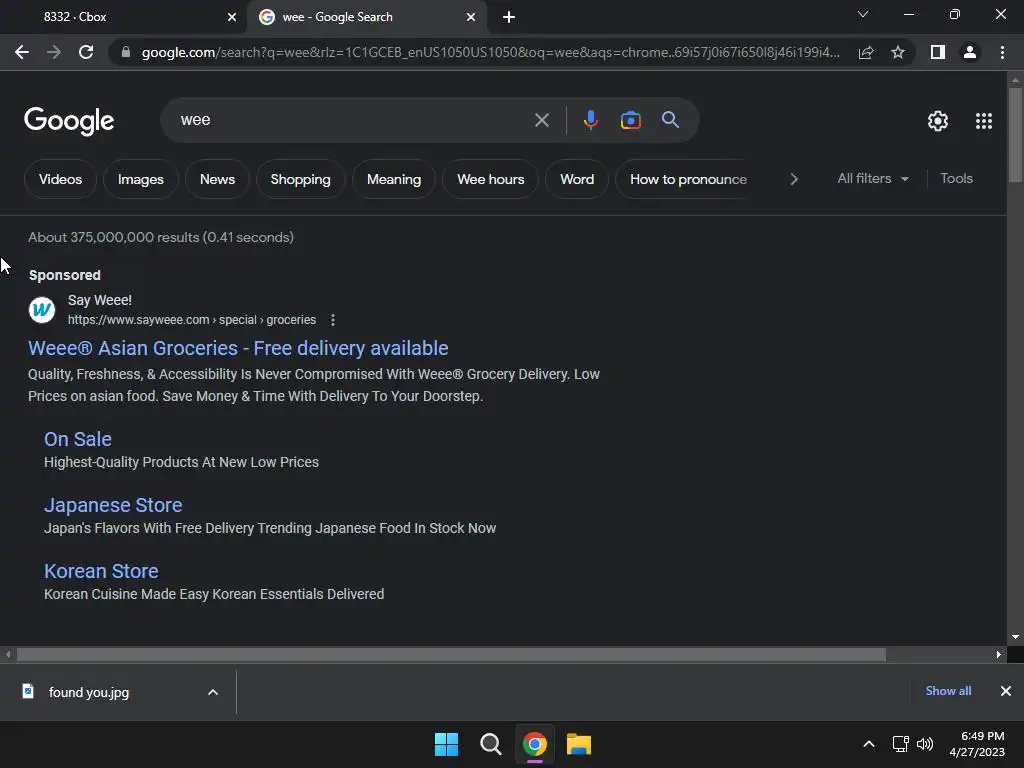
Task: Select the Wee hours filter chip
Action: click(490, 179)
